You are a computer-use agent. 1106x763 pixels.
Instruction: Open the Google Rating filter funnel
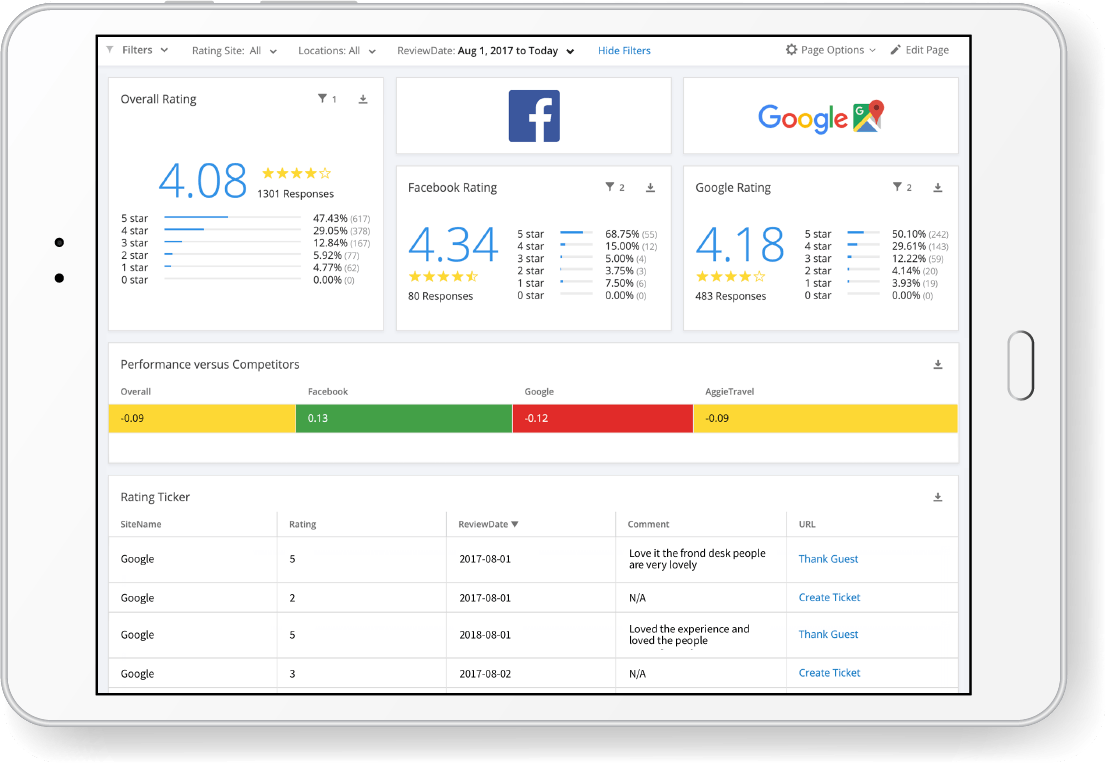pos(899,187)
